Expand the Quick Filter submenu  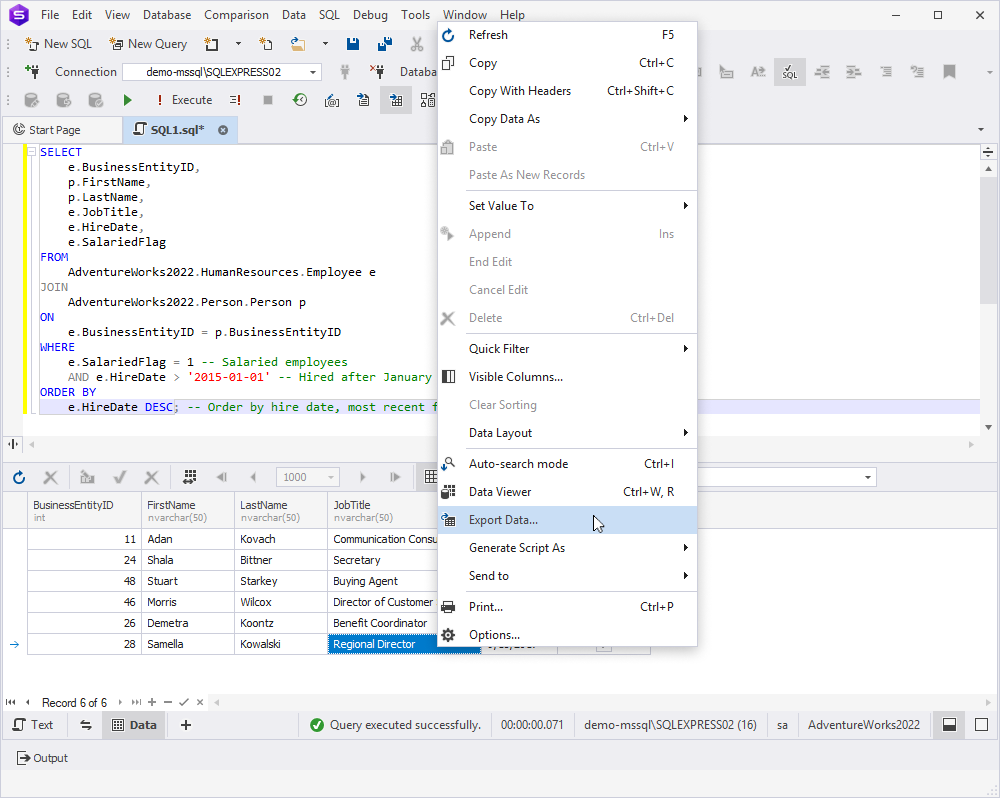tap(568, 348)
